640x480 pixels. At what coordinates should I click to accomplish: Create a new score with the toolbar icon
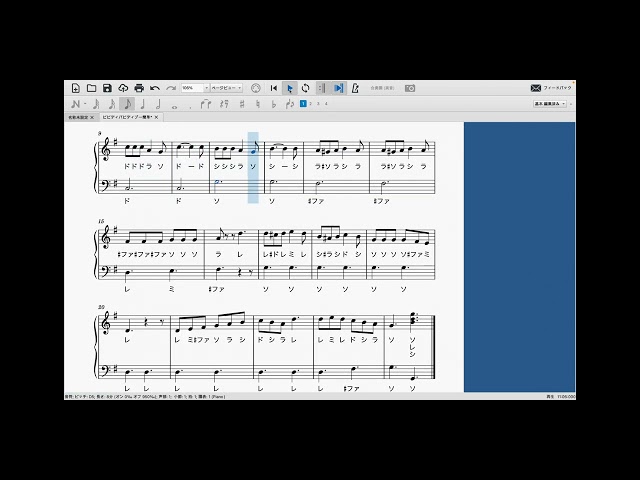tap(75, 88)
